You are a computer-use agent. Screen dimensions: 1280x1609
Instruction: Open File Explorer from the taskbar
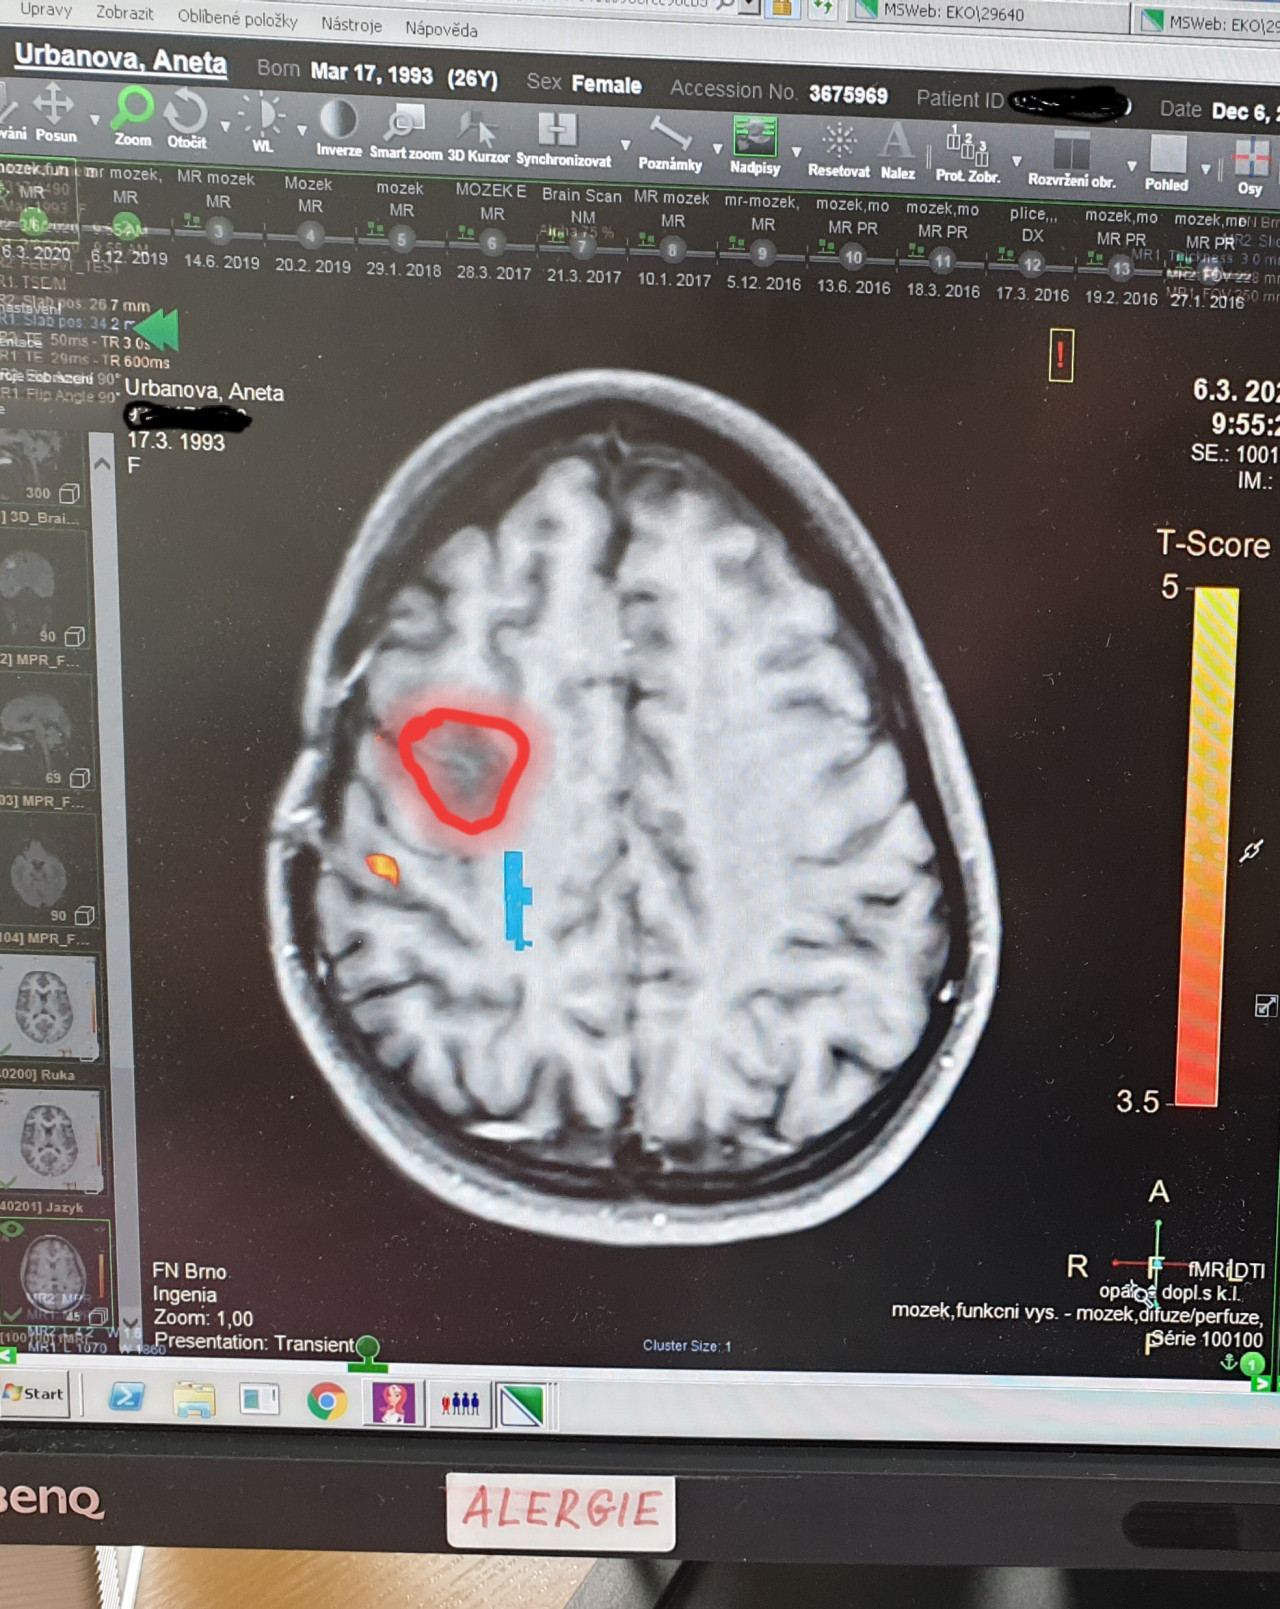click(194, 1399)
